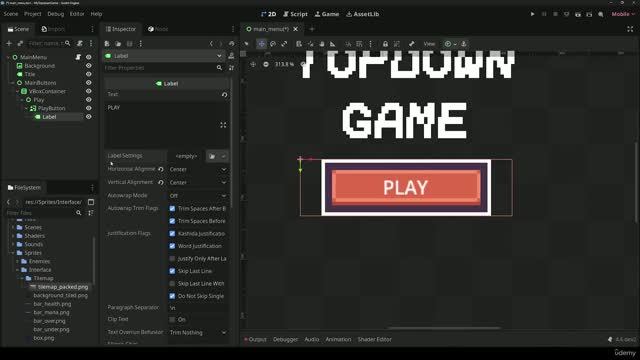Open the skeleton options bone icon
The width and height of the screenshot is (640, 360).
pyautogui.click(x=411, y=44)
